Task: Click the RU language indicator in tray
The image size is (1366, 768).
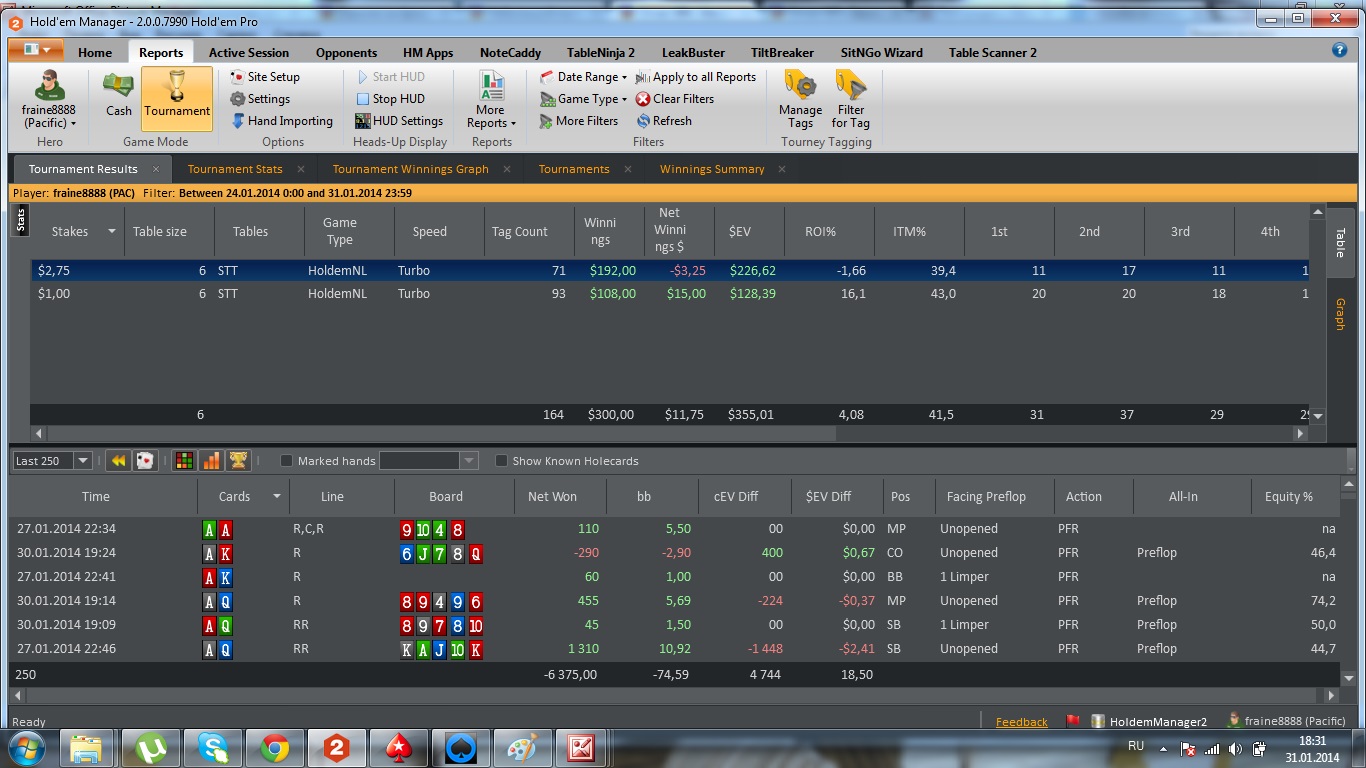Action: tap(1136, 747)
